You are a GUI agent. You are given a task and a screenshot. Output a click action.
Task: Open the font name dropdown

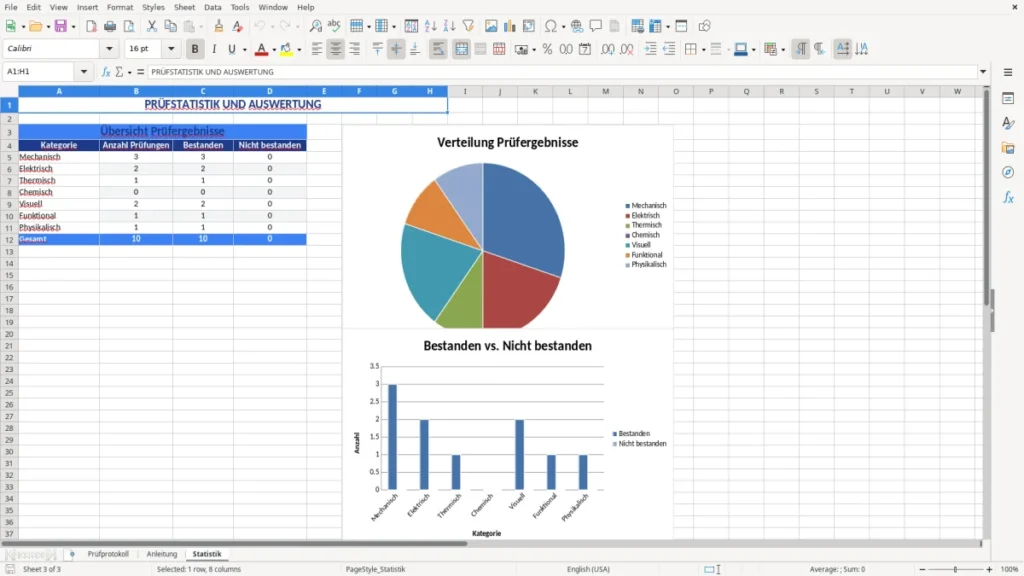pyautogui.click(x=109, y=48)
